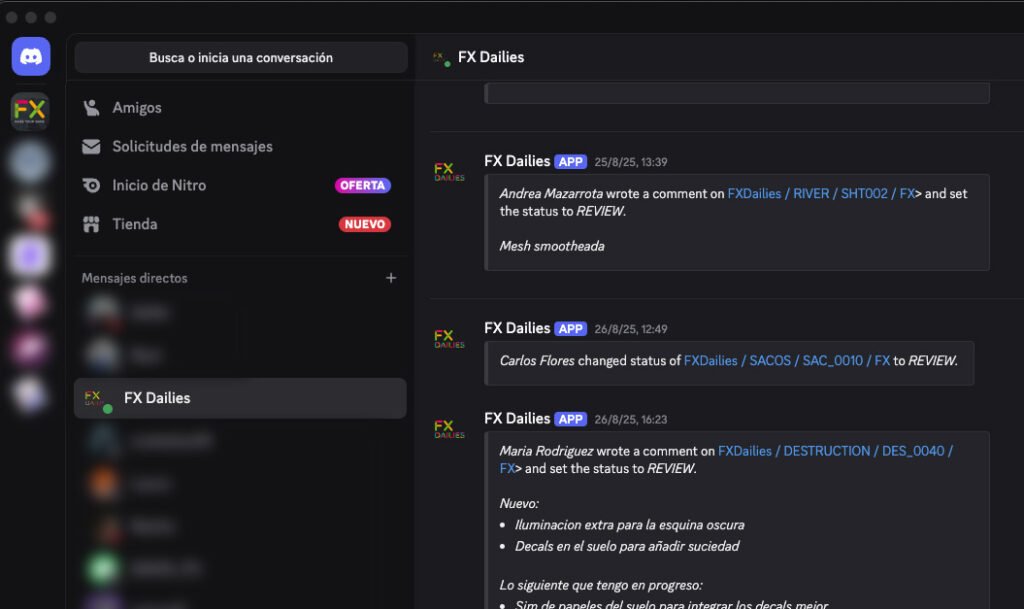This screenshot has width=1024, height=609.
Task: Click FX Dailies avatar on 16:23 message
Action: pyautogui.click(x=449, y=429)
